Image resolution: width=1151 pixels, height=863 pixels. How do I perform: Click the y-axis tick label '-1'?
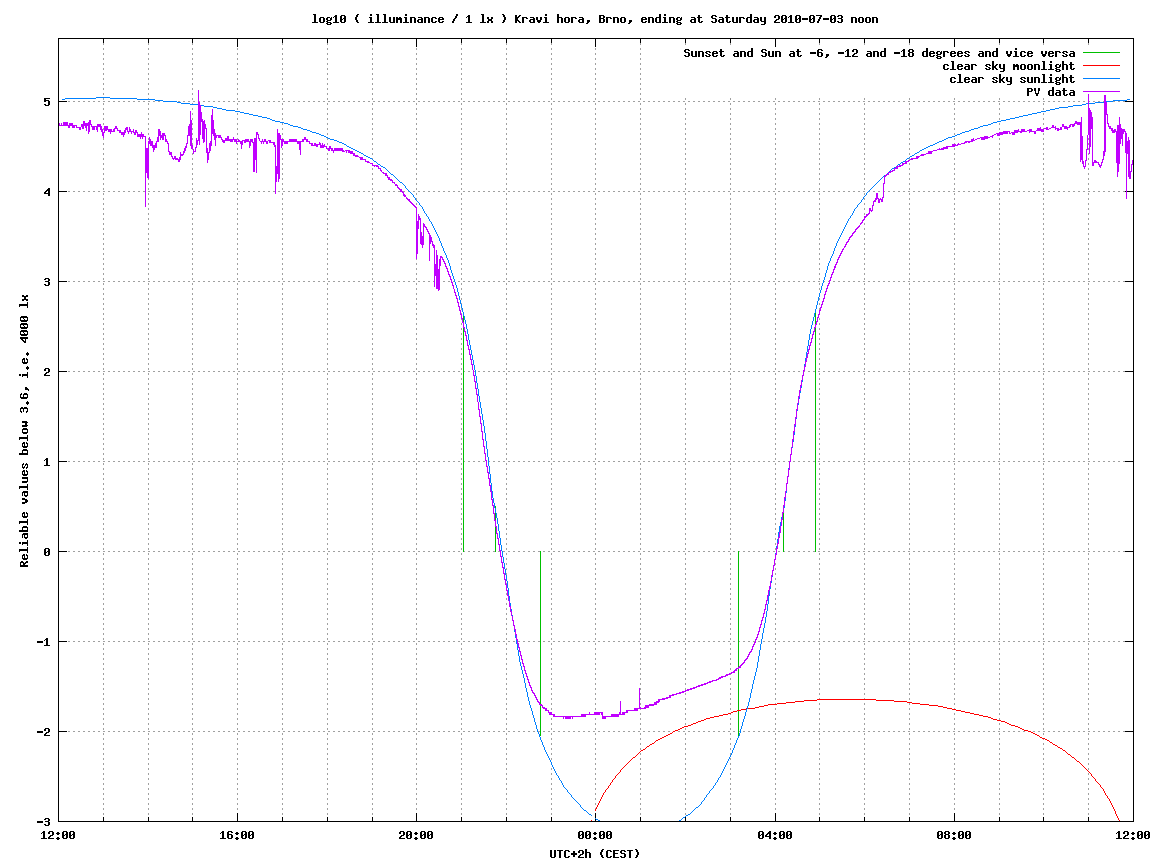(x=44, y=642)
